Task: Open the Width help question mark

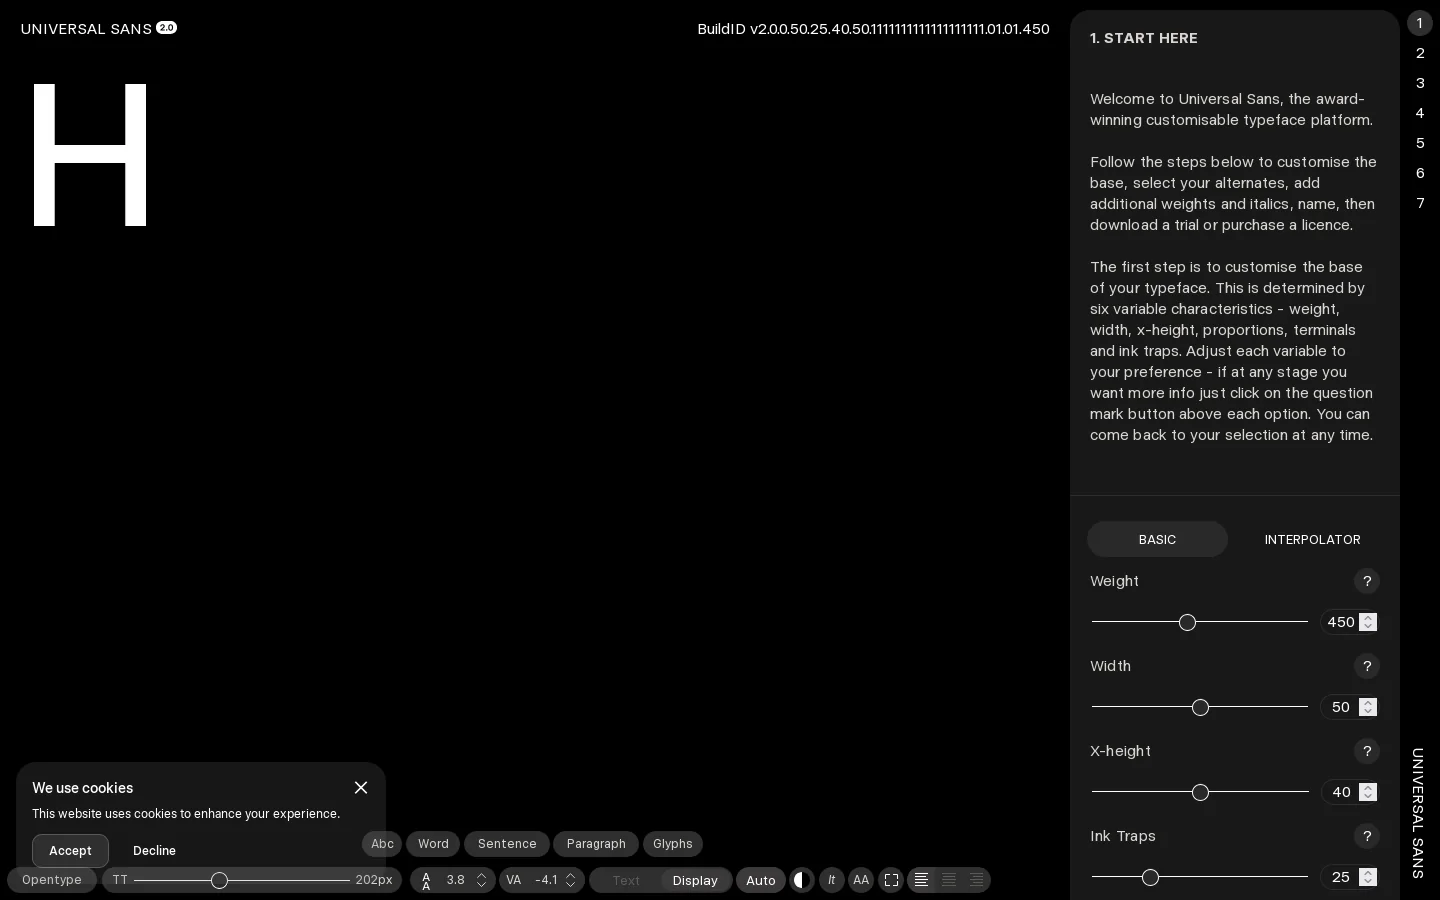Action: tap(1367, 666)
